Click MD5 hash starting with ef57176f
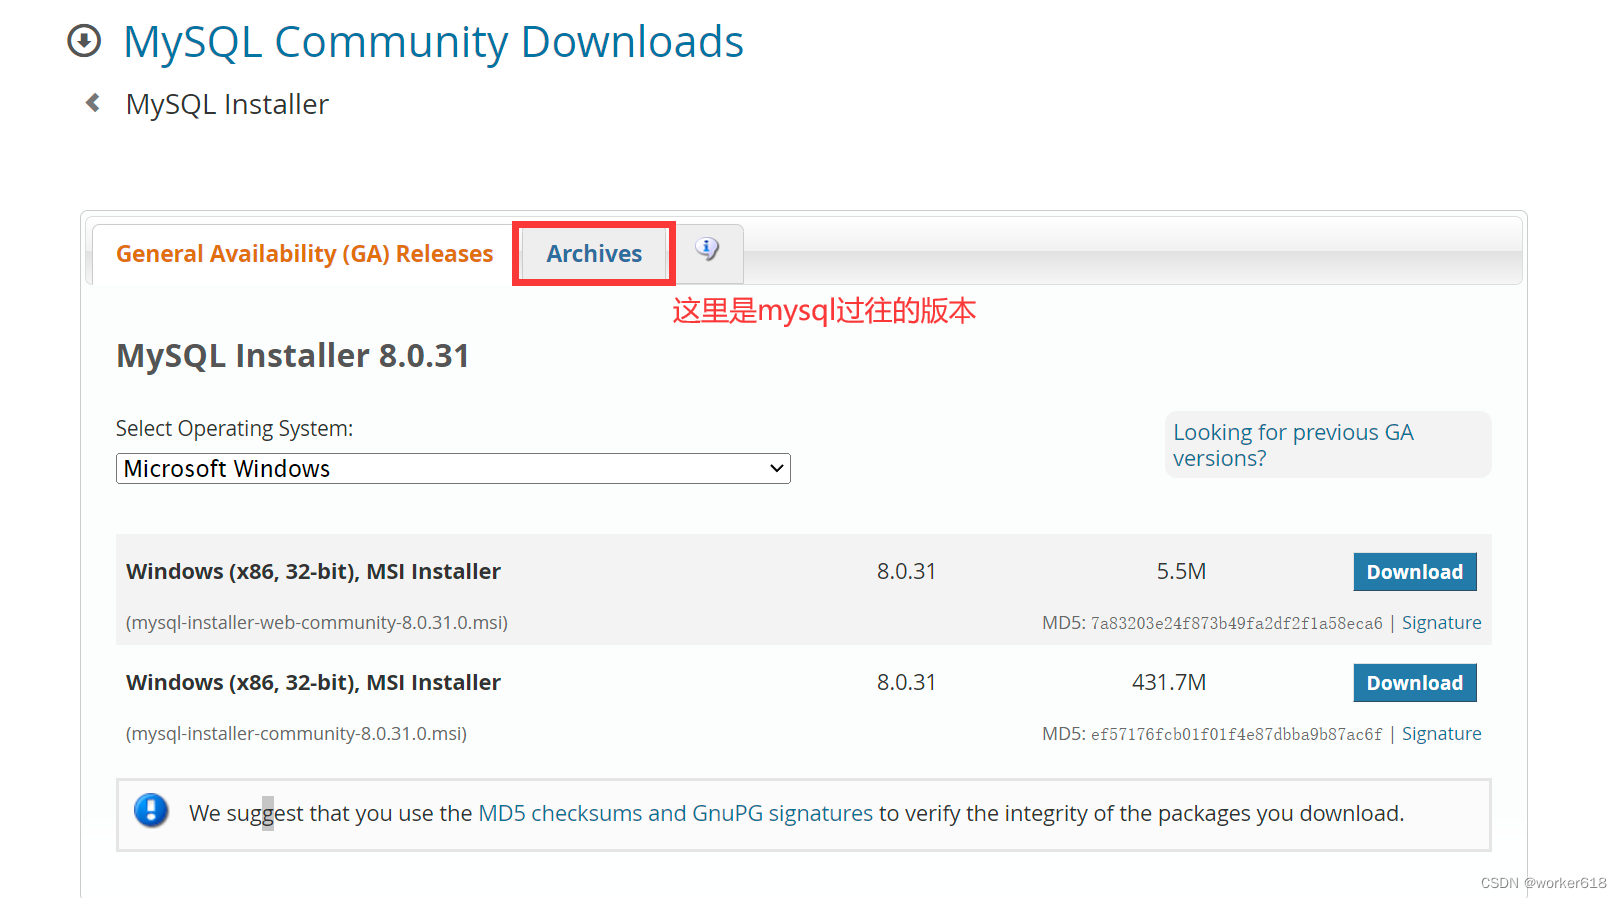The height and width of the screenshot is (898, 1622). pos(1236,735)
